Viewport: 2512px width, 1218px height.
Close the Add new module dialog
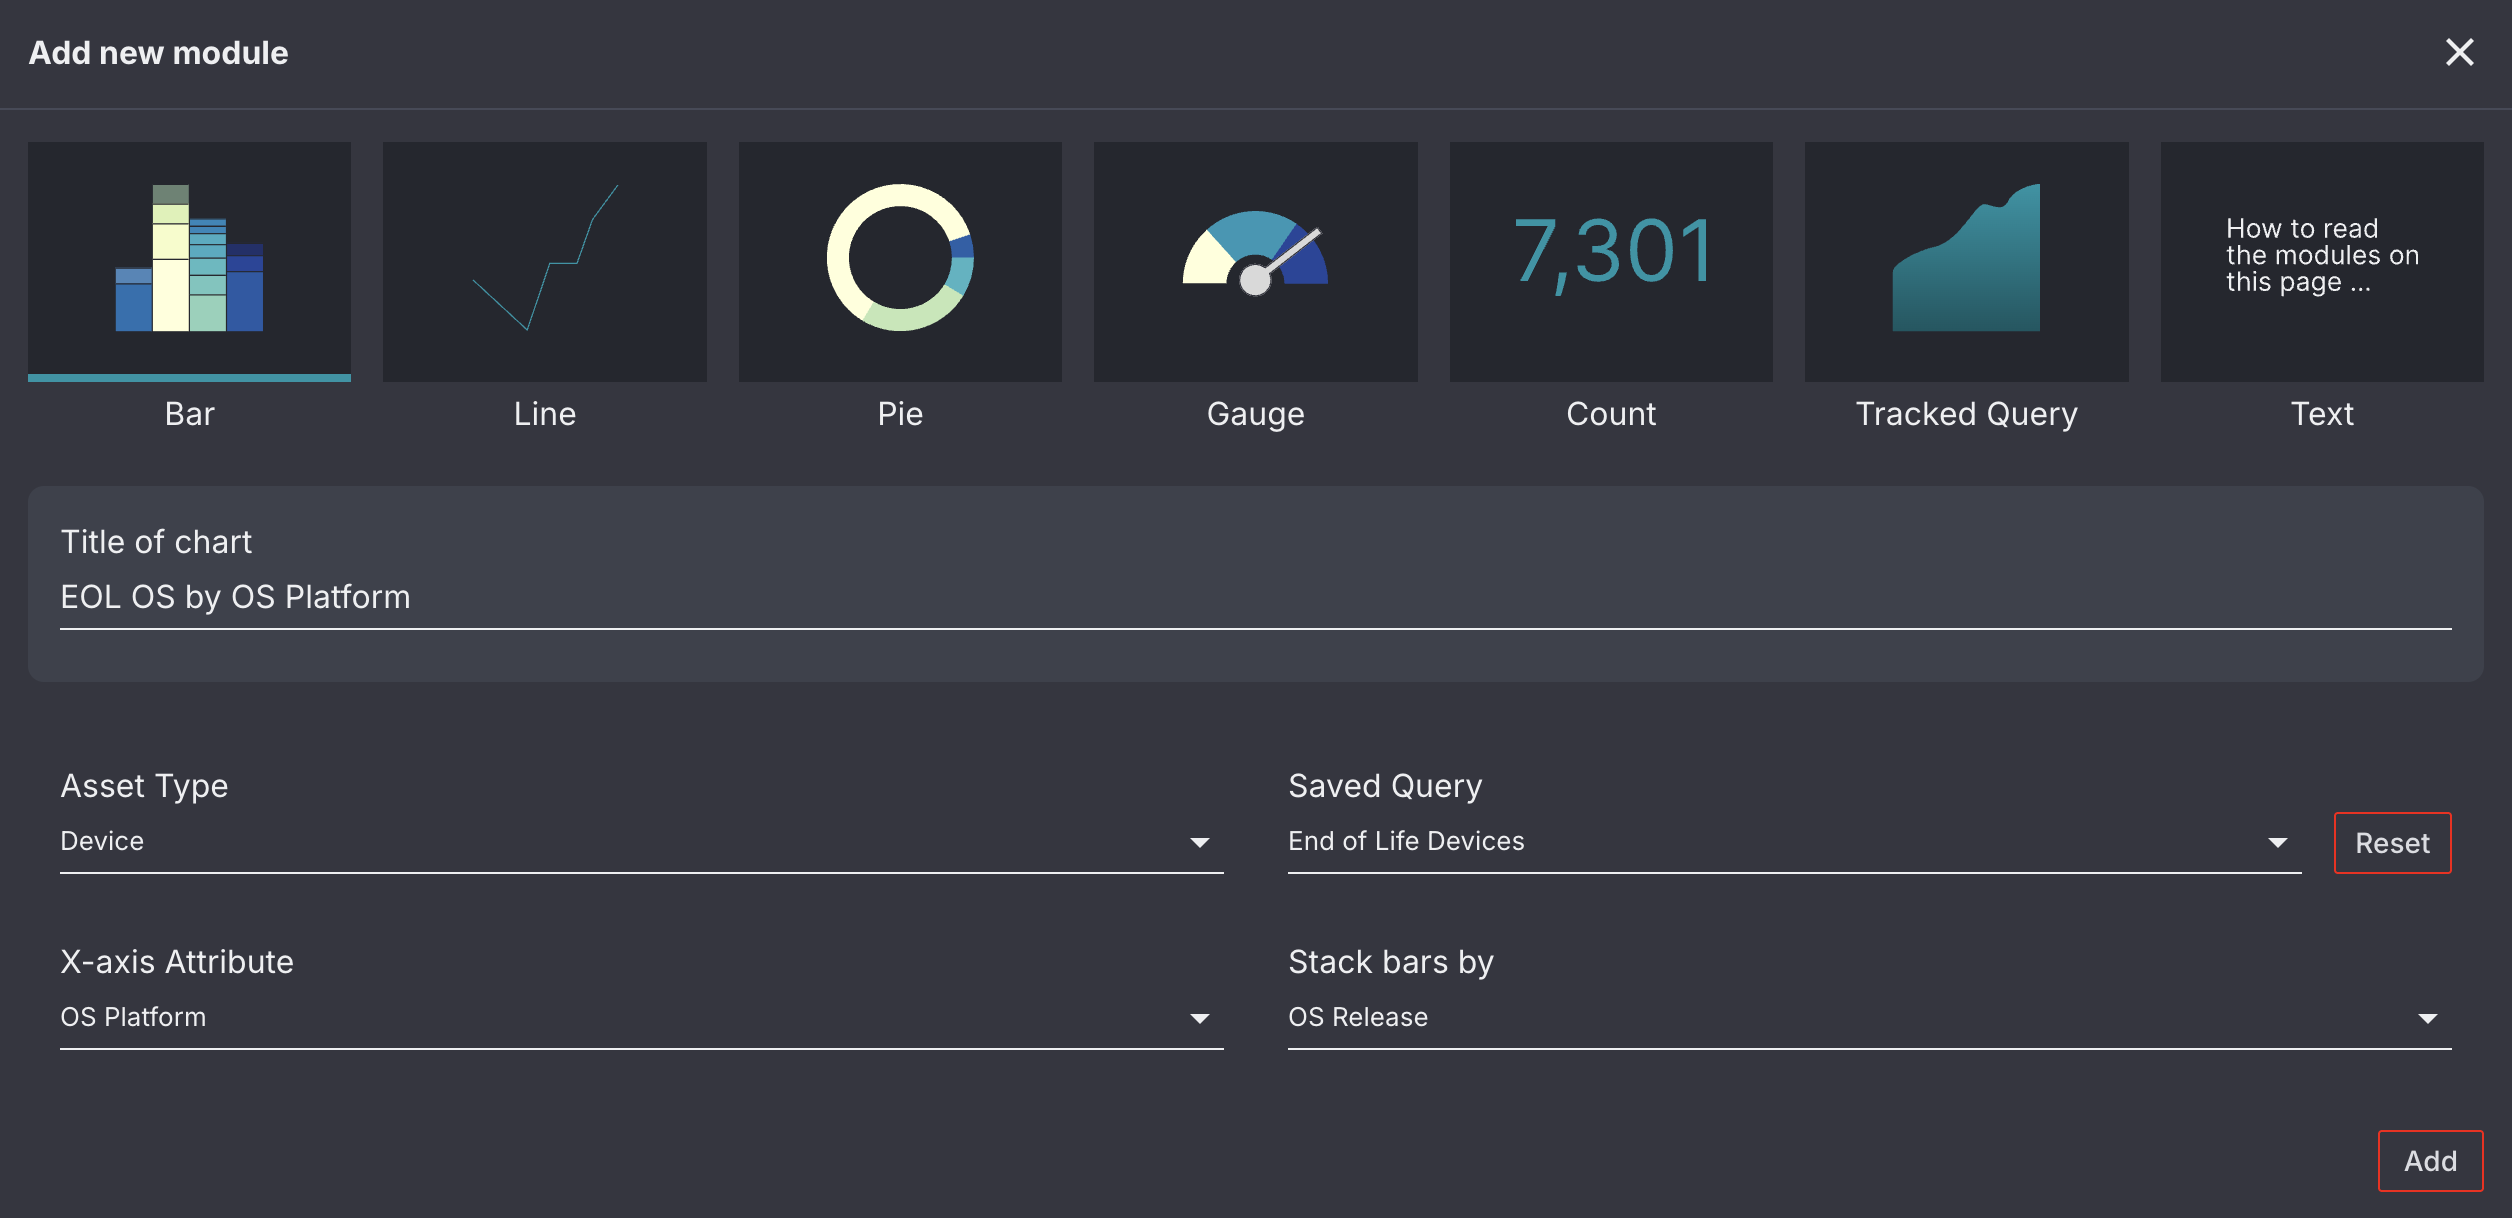click(x=2459, y=53)
